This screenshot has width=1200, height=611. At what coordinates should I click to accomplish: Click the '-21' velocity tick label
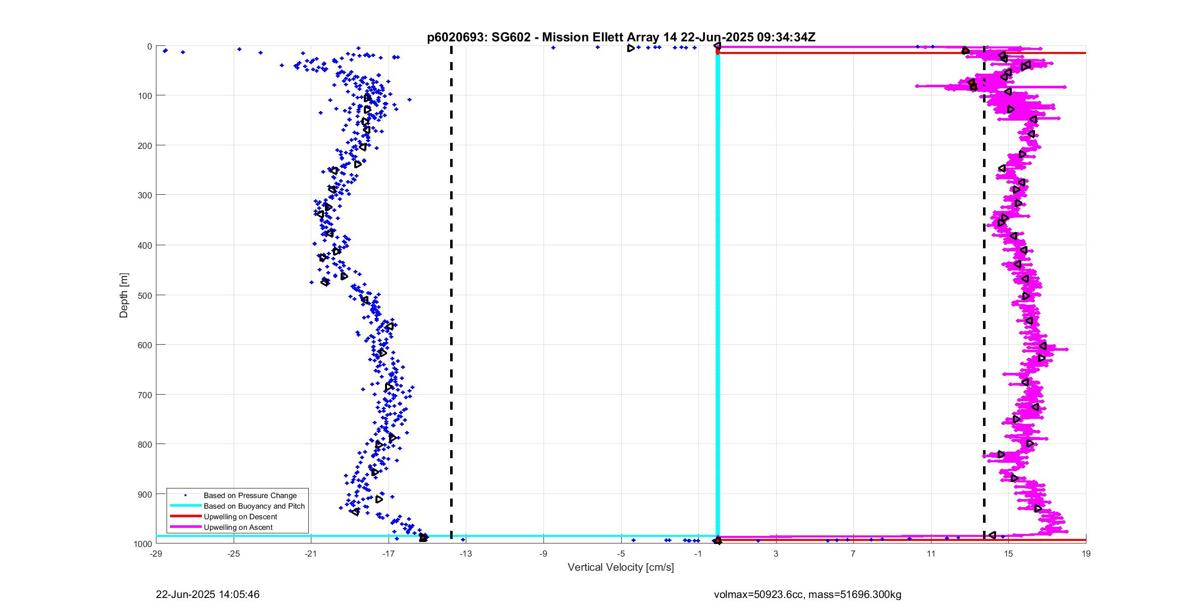point(311,553)
